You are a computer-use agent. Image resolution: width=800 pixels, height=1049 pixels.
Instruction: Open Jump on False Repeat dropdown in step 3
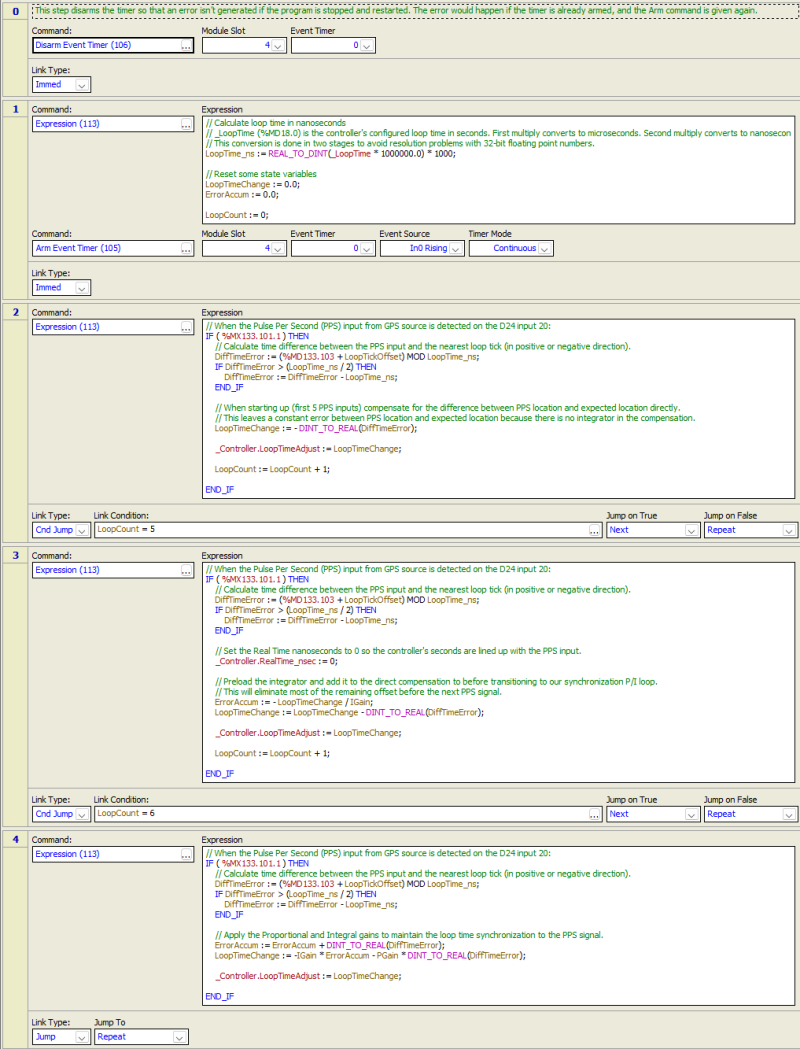coord(789,814)
